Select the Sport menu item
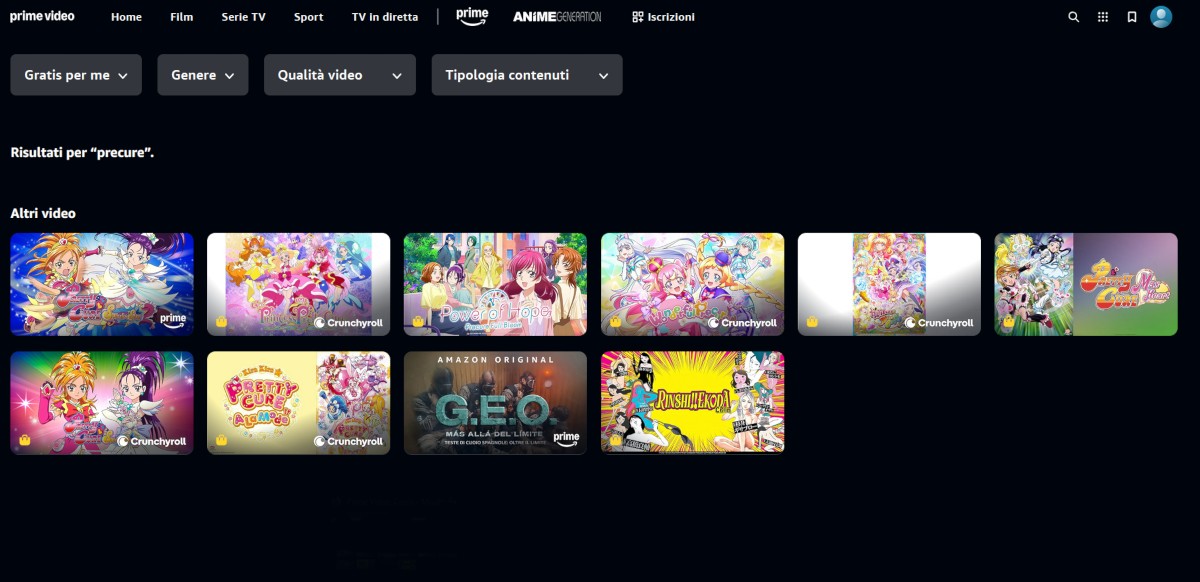The width and height of the screenshot is (1200, 582). pyautogui.click(x=309, y=17)
